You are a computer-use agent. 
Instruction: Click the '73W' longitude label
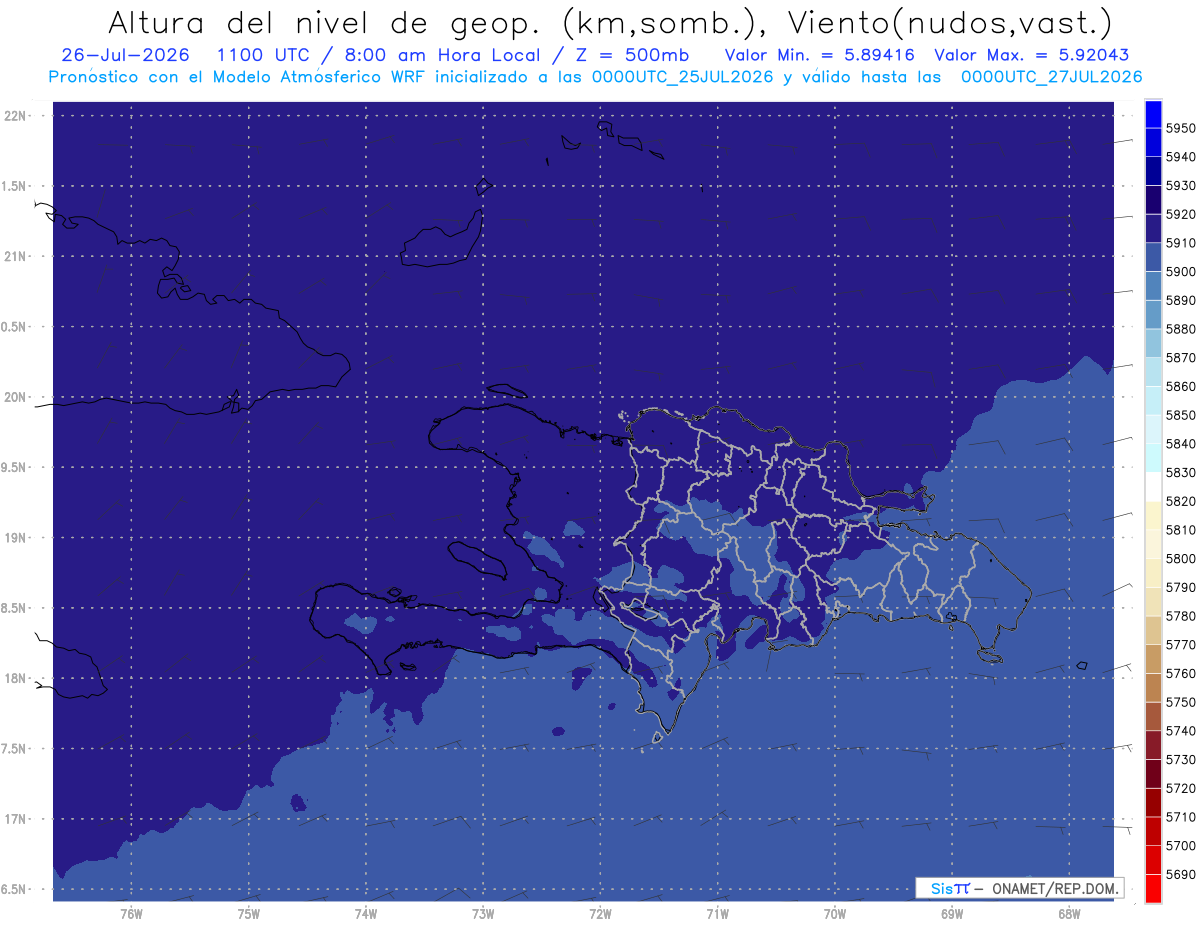[482, 913]
